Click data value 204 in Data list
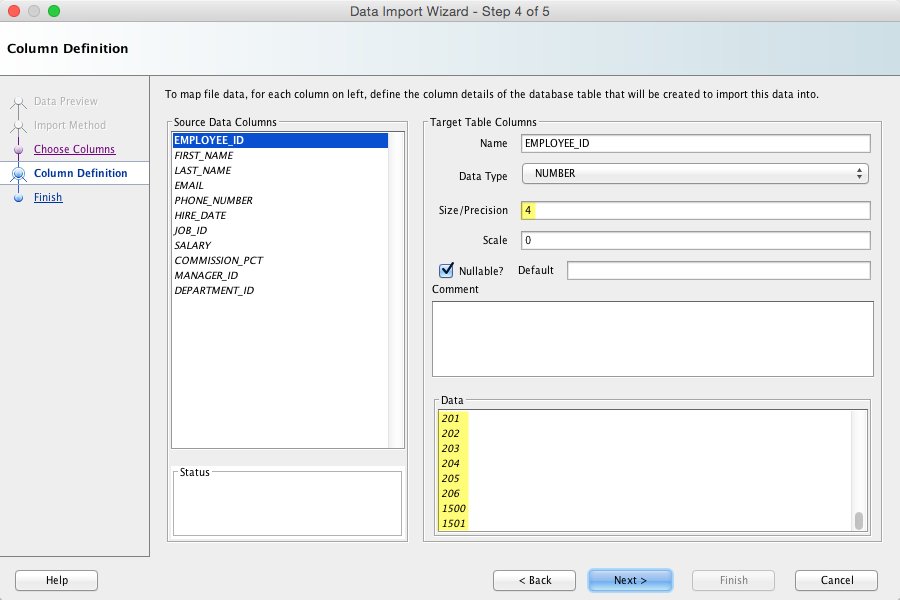Image resolution: width=900 pixels, height=600 pixels. 451,463
